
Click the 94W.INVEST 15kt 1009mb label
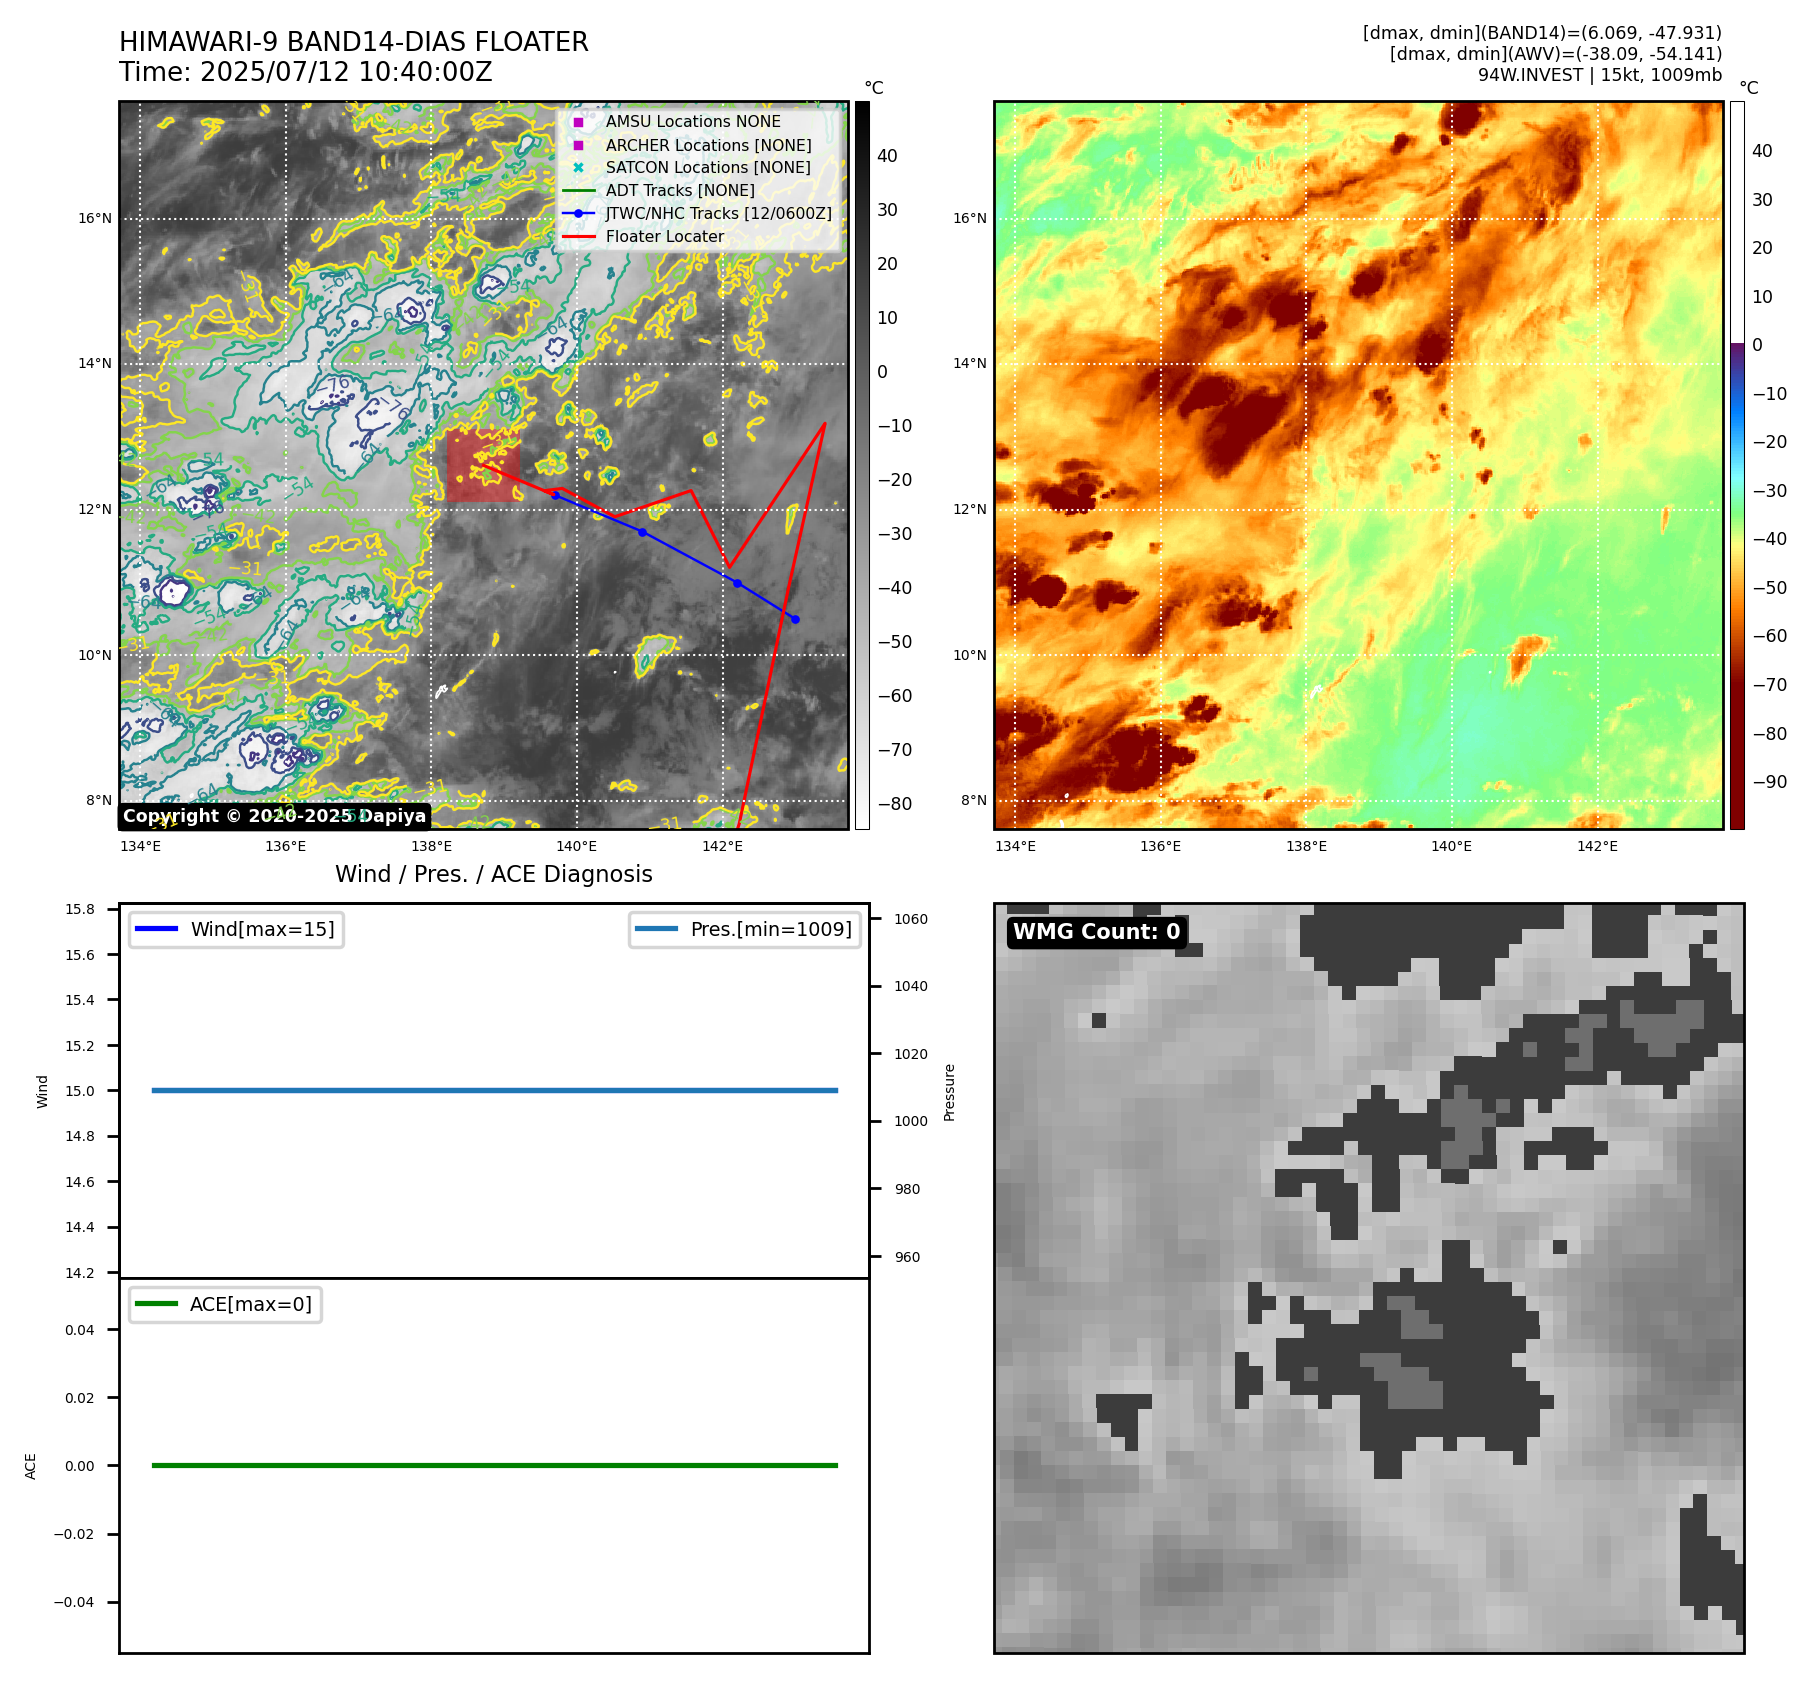click(1600, 75)
